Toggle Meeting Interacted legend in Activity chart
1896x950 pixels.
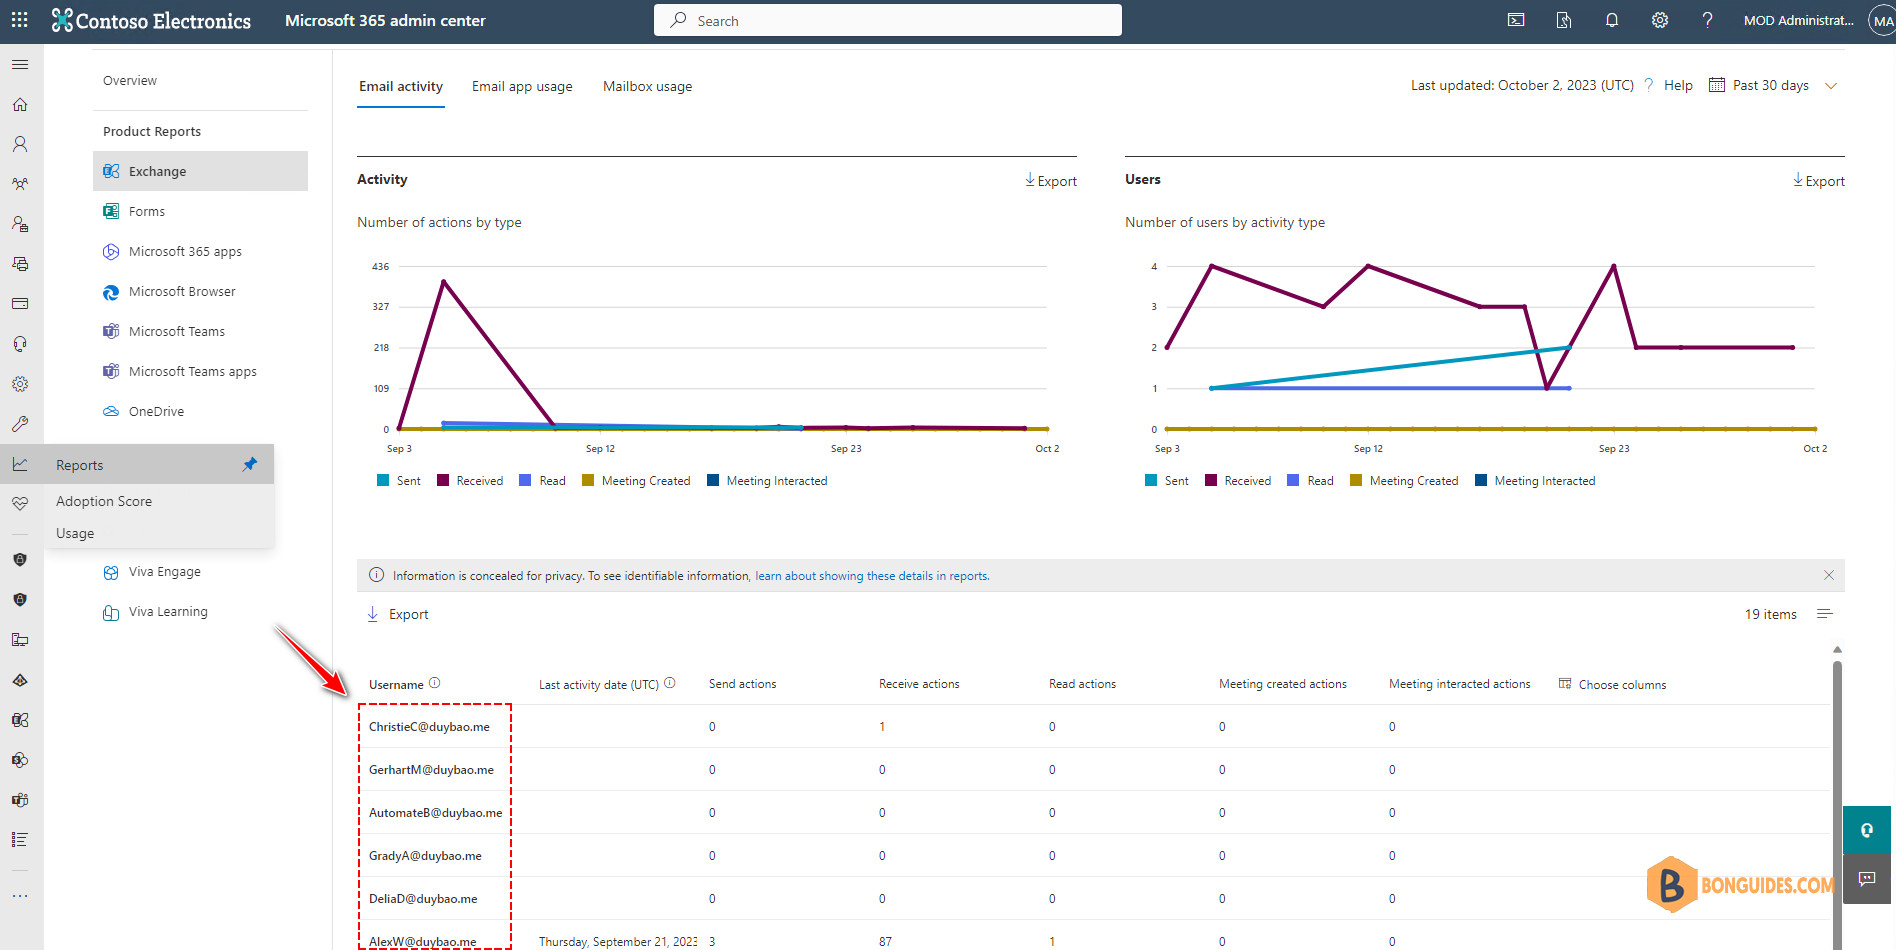pos(767,481)
